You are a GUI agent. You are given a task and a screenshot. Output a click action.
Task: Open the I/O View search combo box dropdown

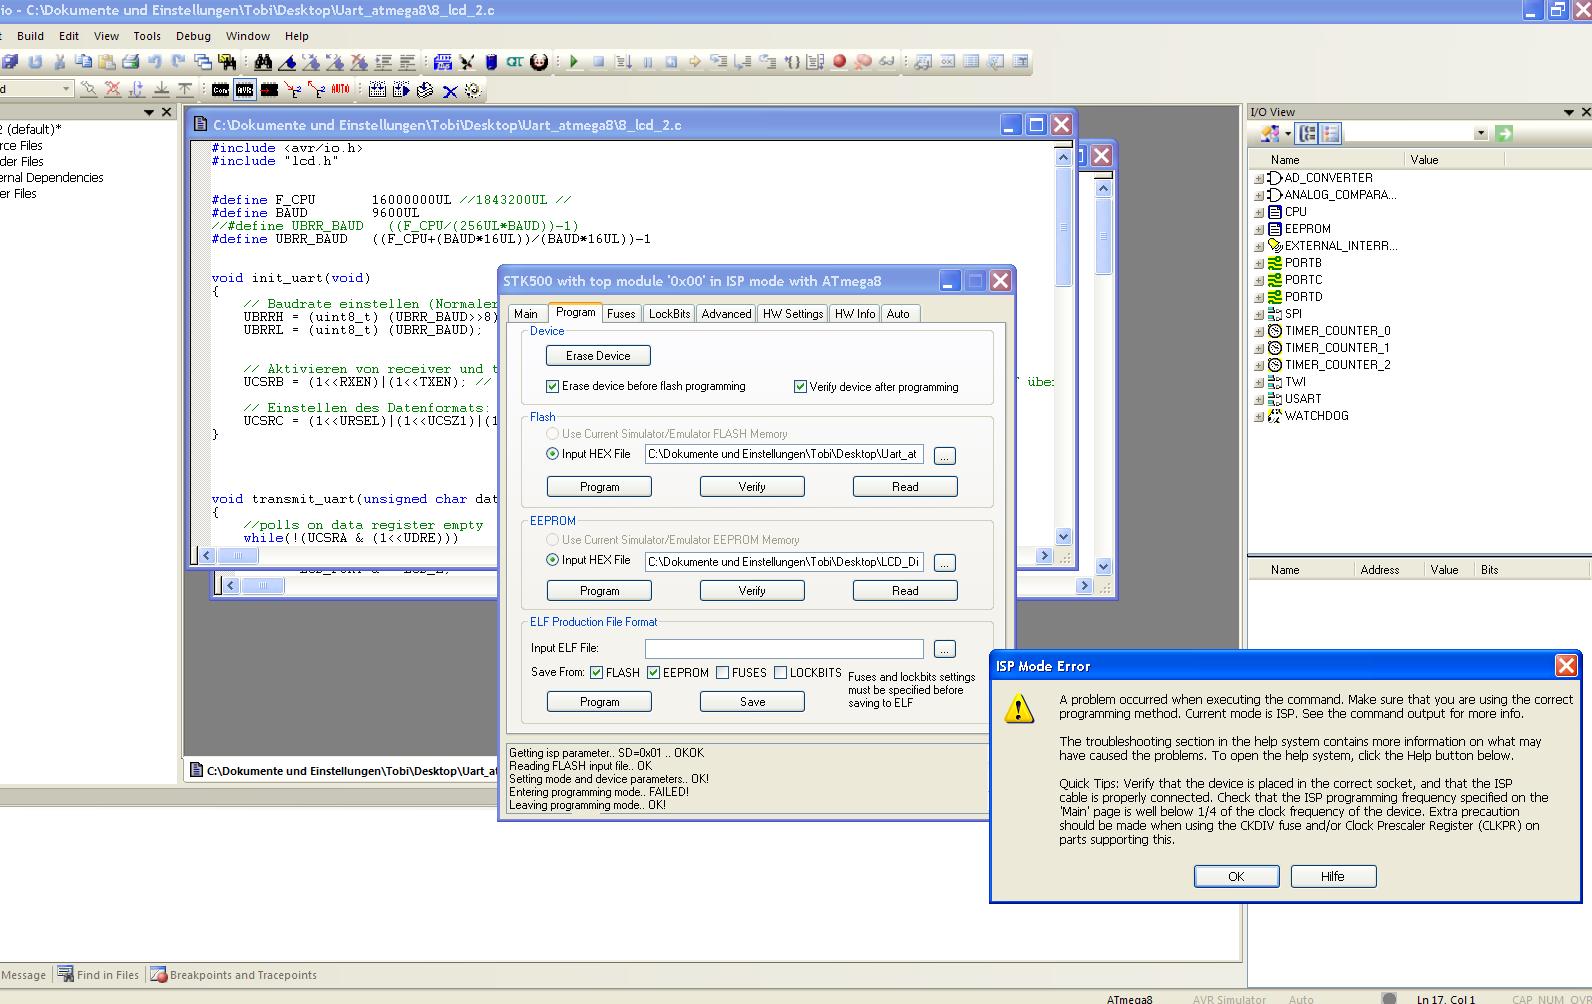pos(1481,133)
